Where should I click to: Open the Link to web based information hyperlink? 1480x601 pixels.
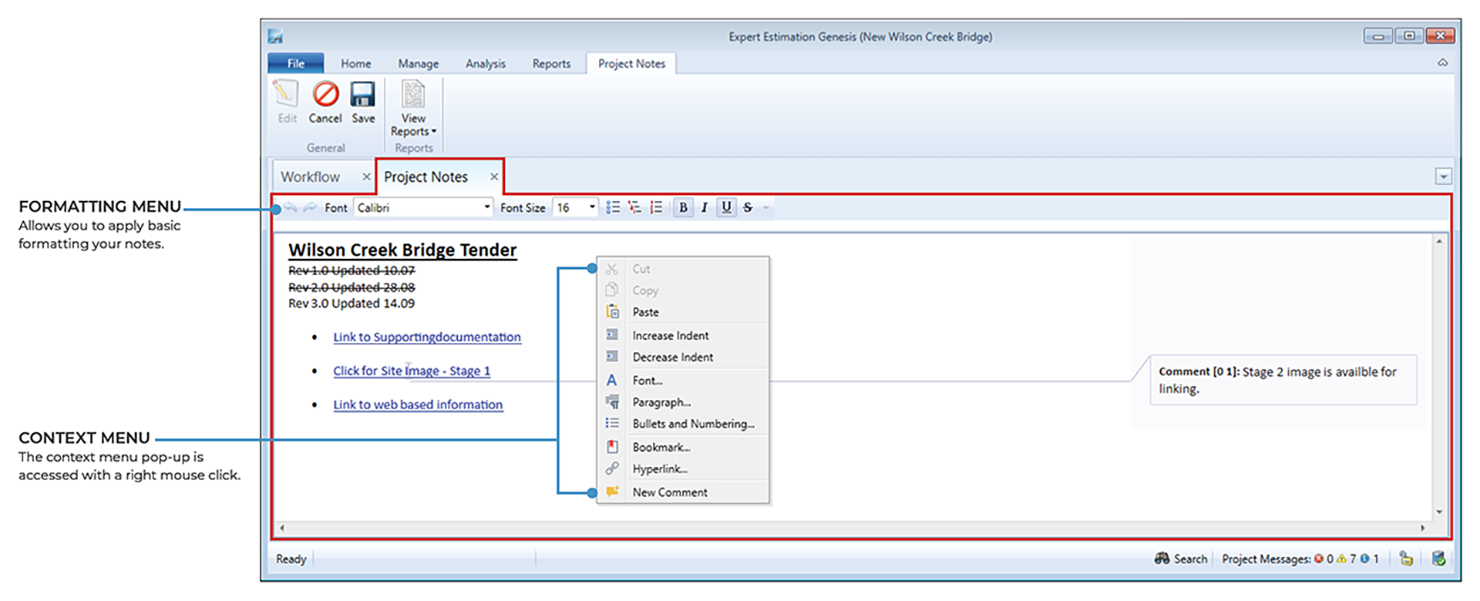418,405
